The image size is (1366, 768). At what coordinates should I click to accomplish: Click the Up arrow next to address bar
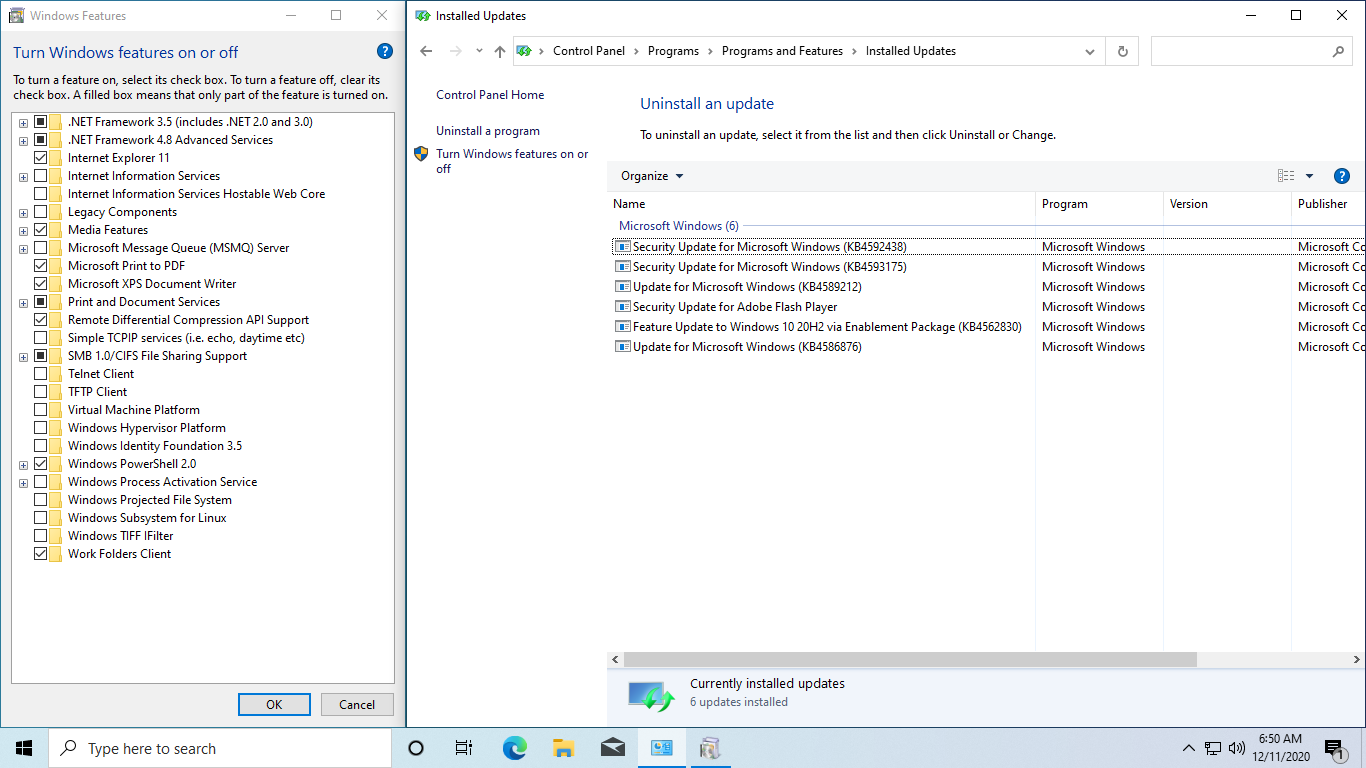[x=500, y=51]
